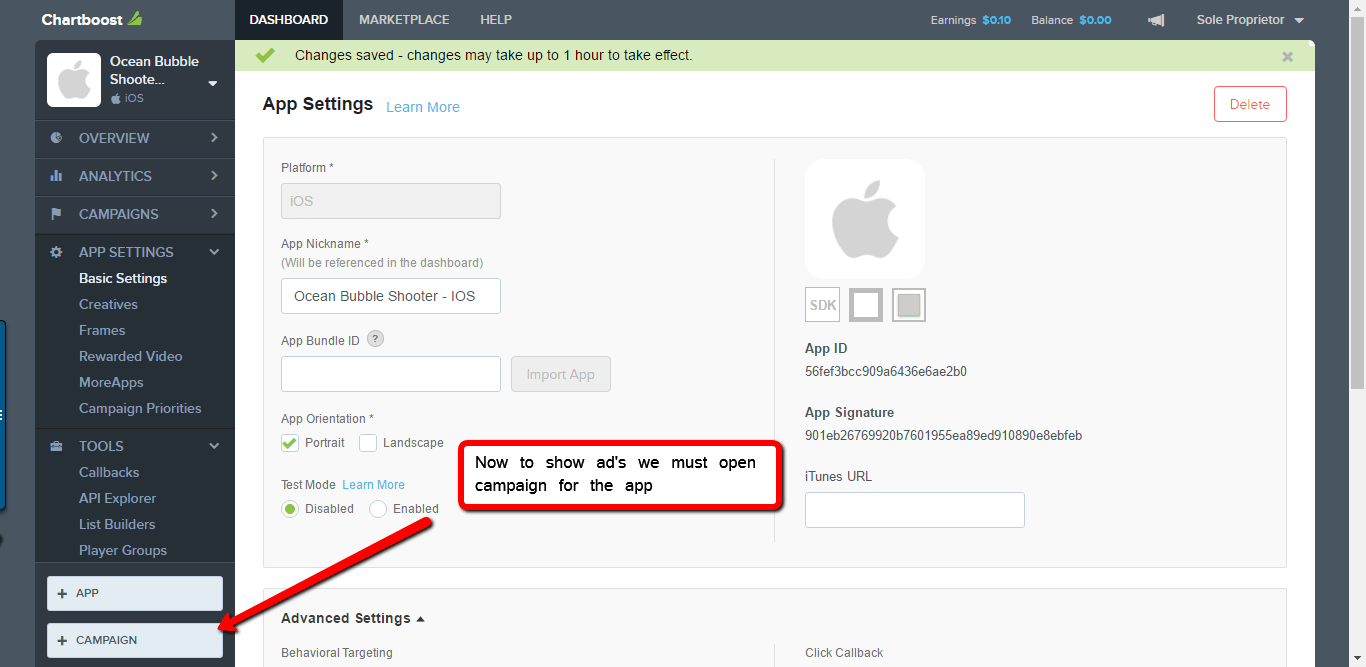
Task: Open Rewarded Video in sidebar
Action: (x=130, y=356)
